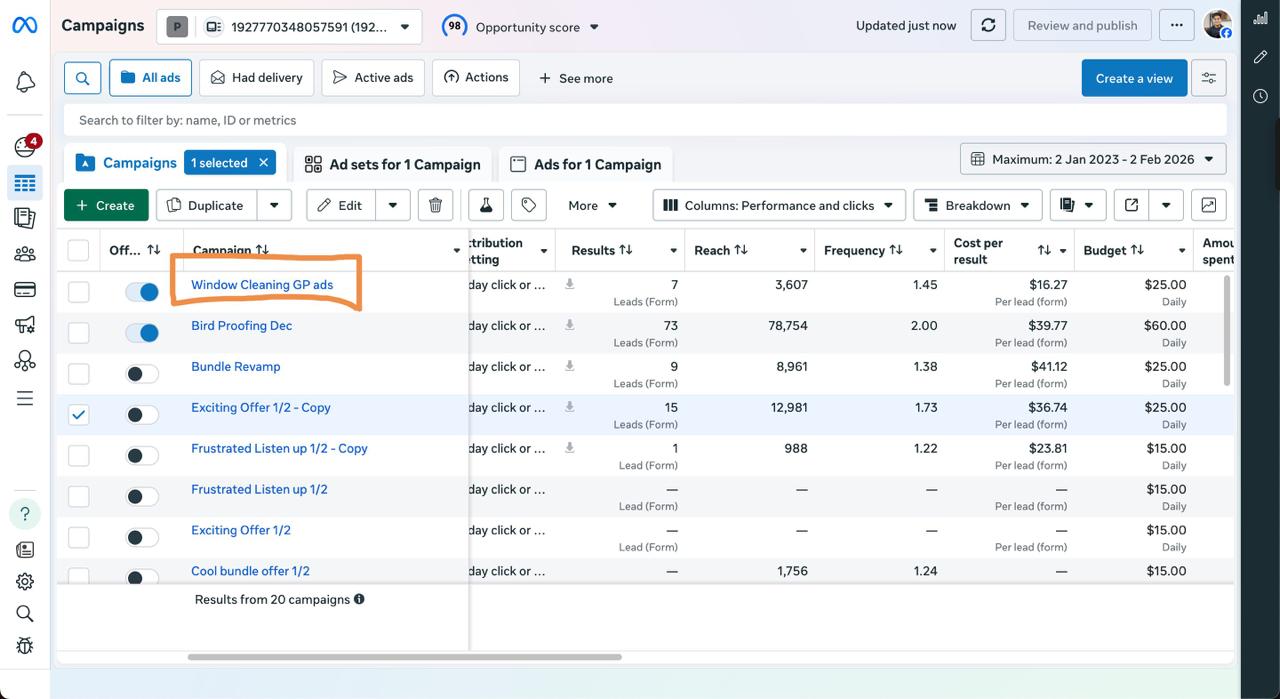The width and height of the screenshot is (1280, 699).
Task: Open bug report icon in sidebar
Action: tap(25, 646)
